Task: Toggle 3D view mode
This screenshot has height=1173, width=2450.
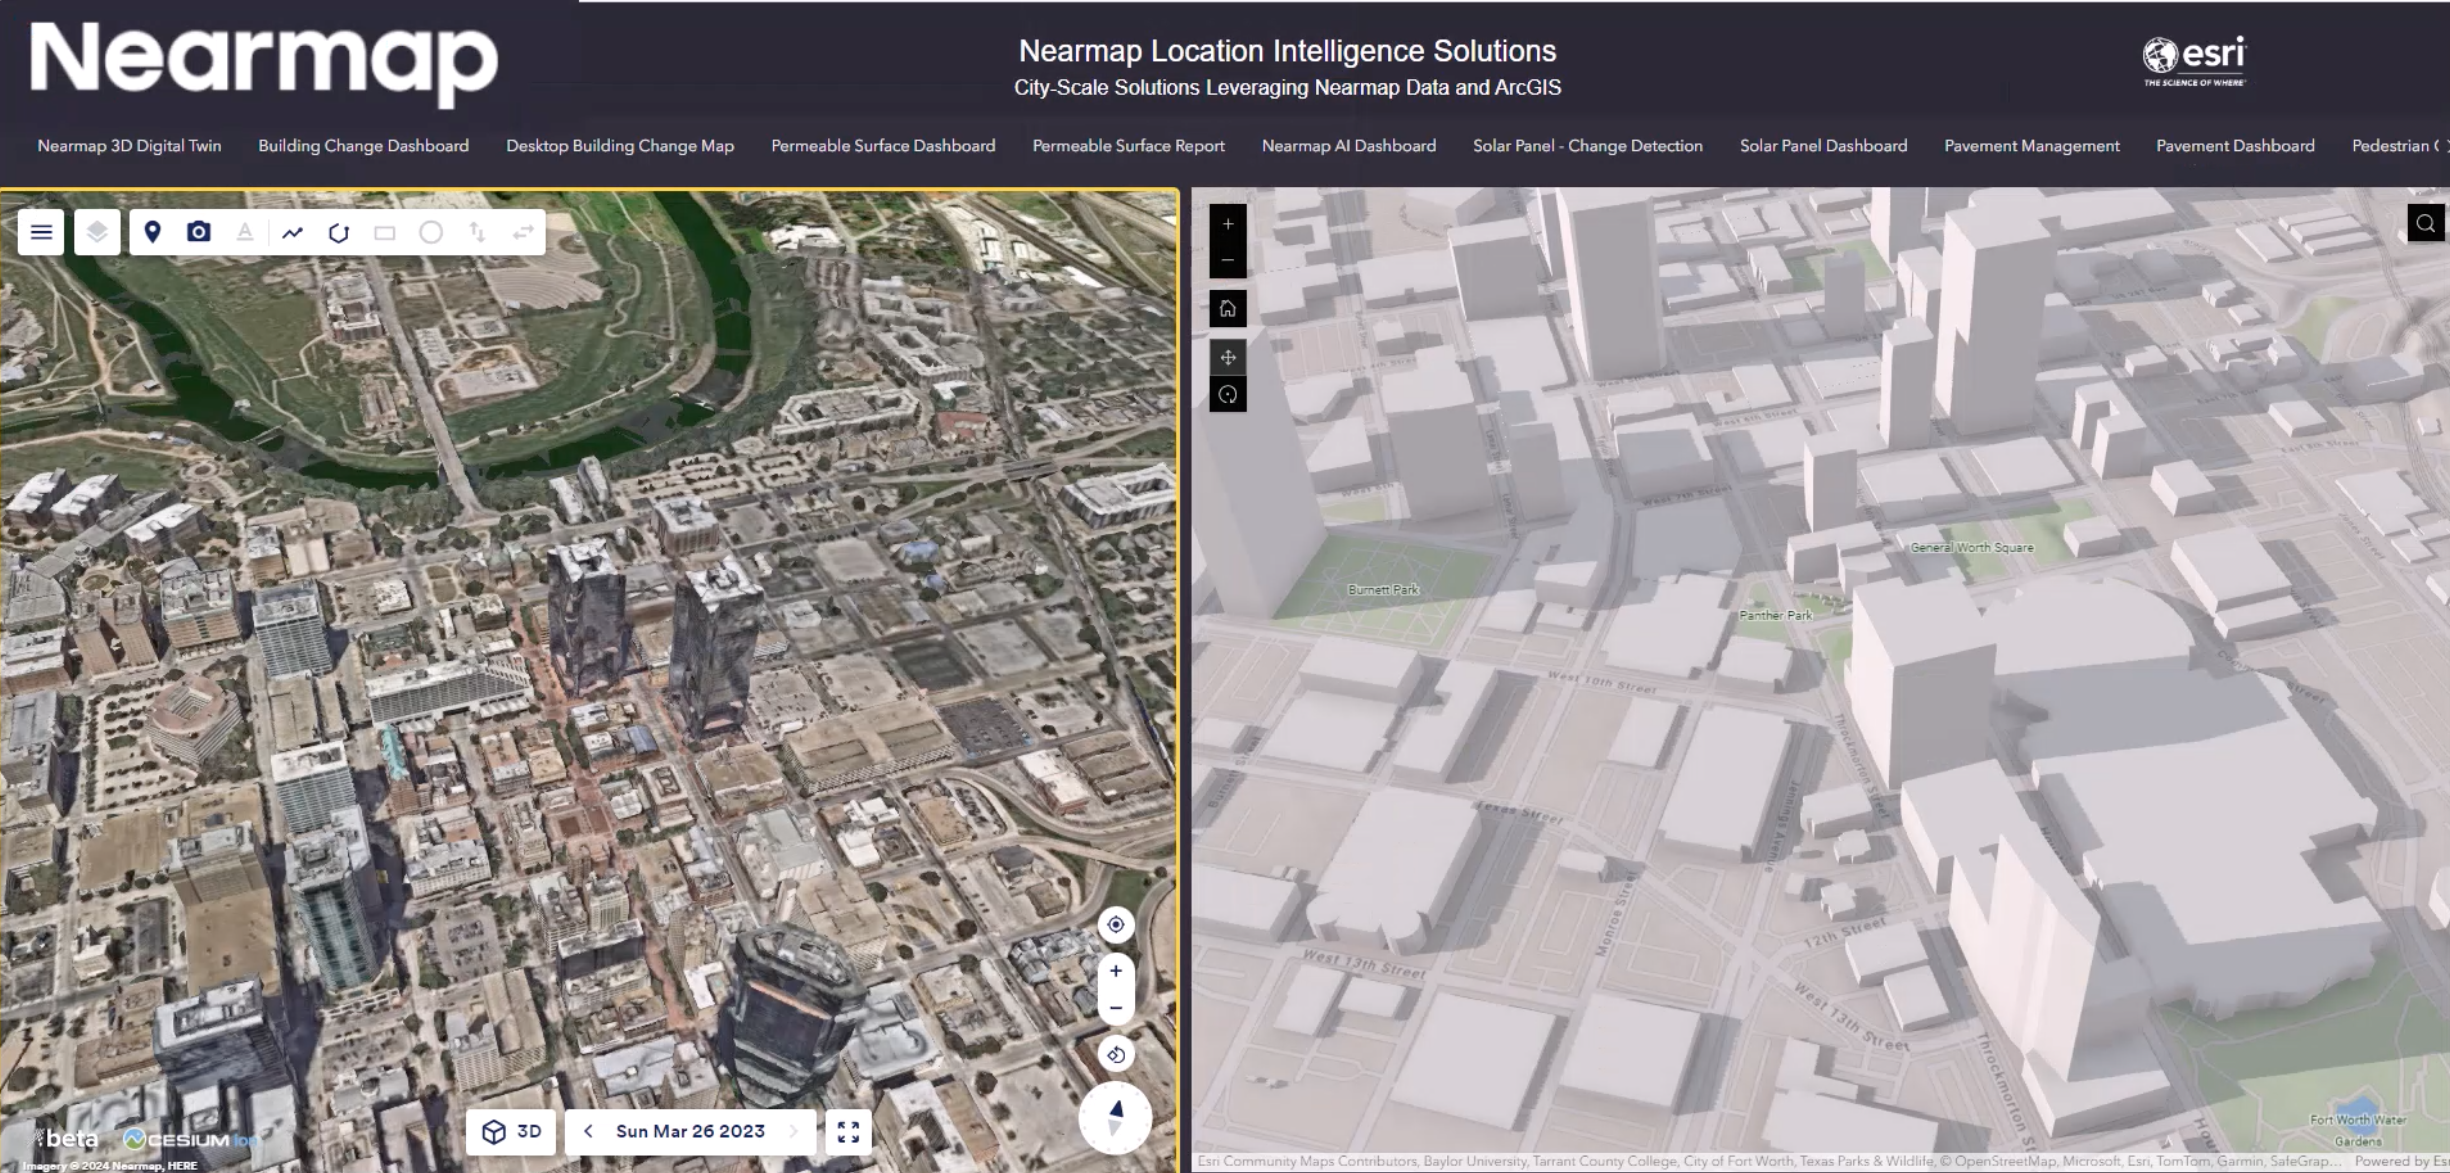Action: coord(511,1131)
